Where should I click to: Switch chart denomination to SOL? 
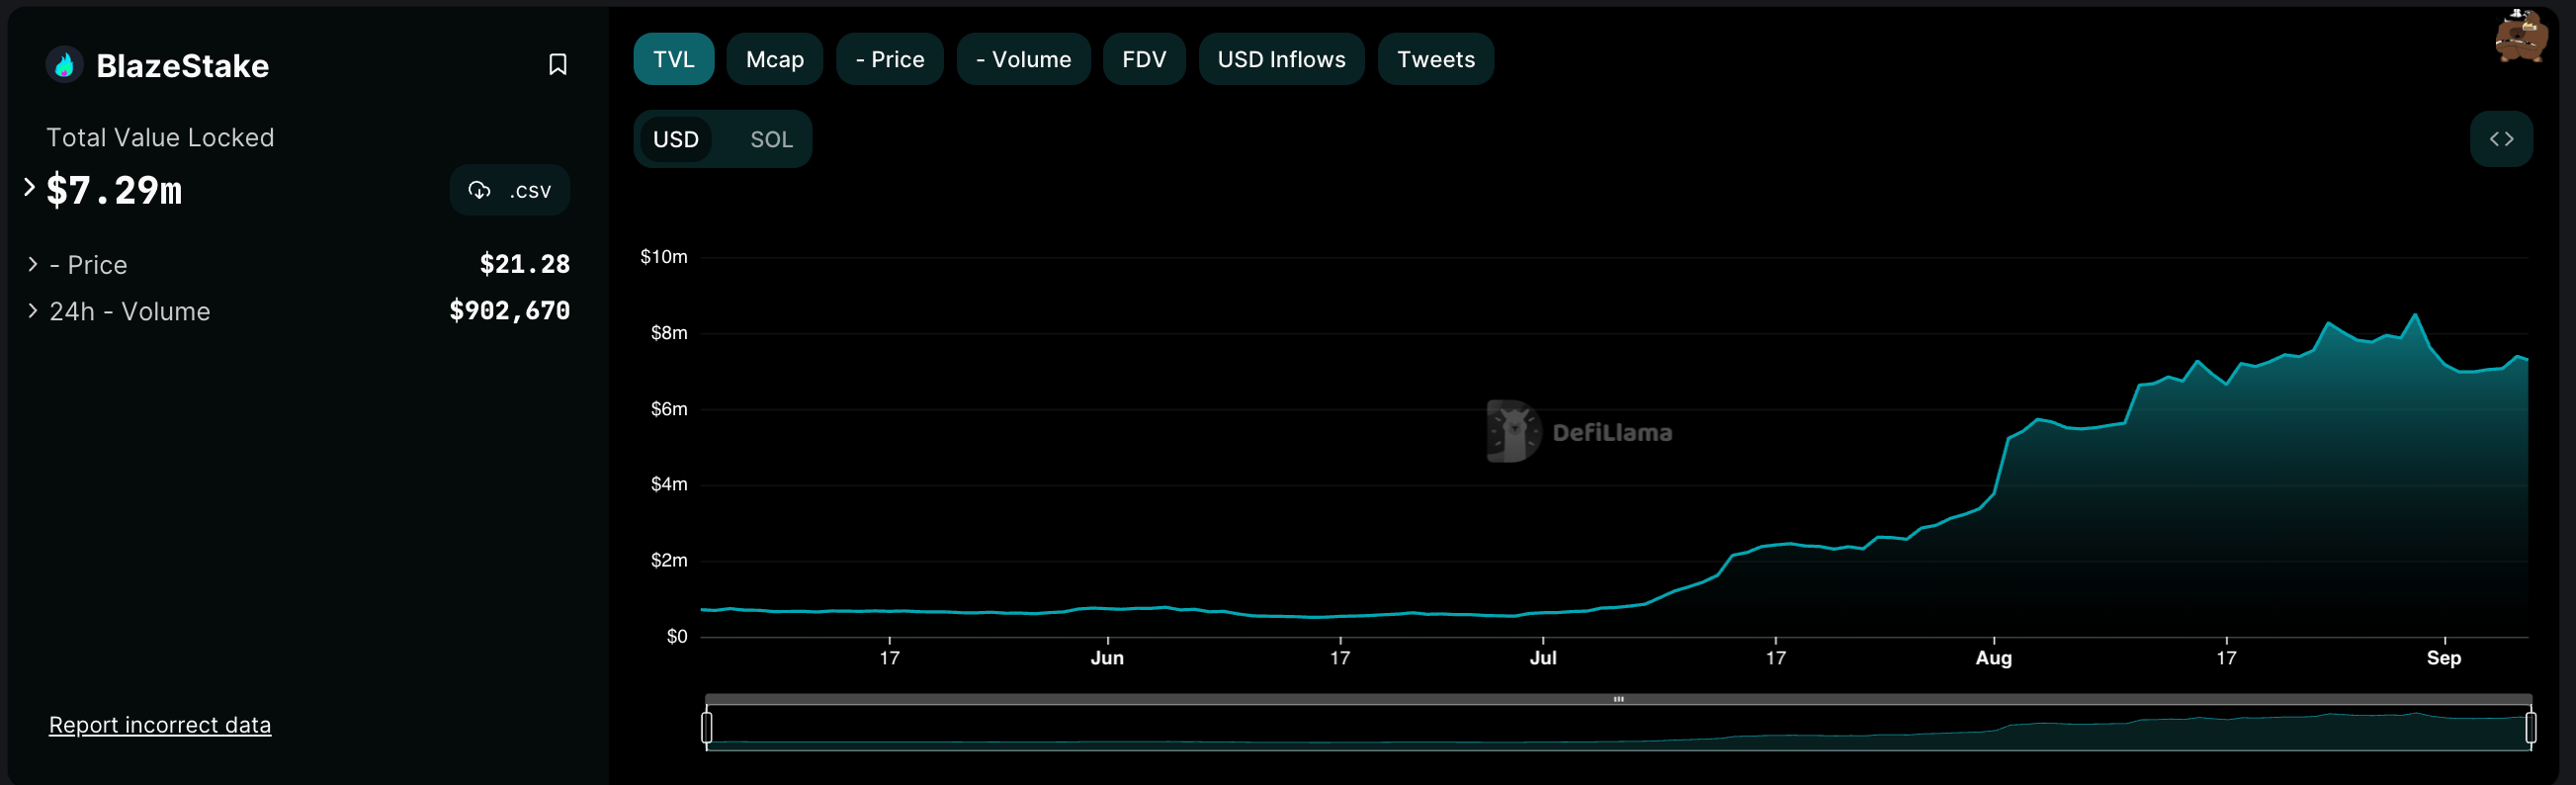pyautogui.click(x=771, y=139)
